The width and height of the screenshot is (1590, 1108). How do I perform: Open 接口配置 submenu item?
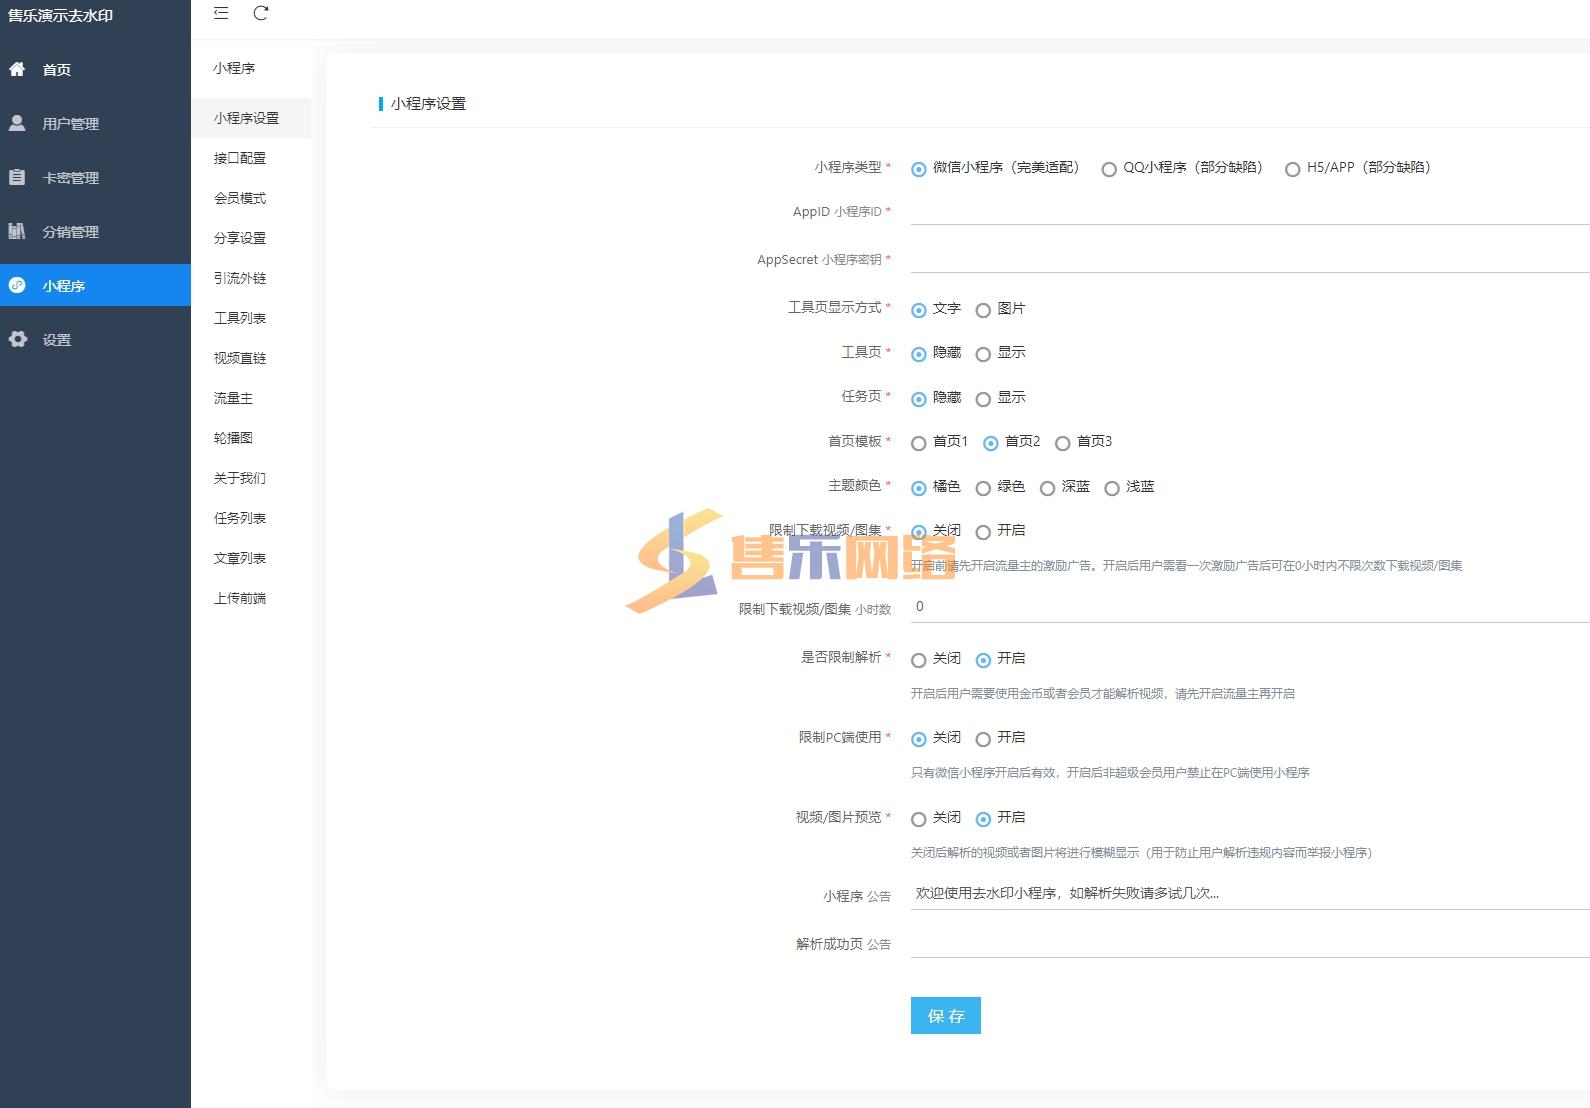pos(240,158)
